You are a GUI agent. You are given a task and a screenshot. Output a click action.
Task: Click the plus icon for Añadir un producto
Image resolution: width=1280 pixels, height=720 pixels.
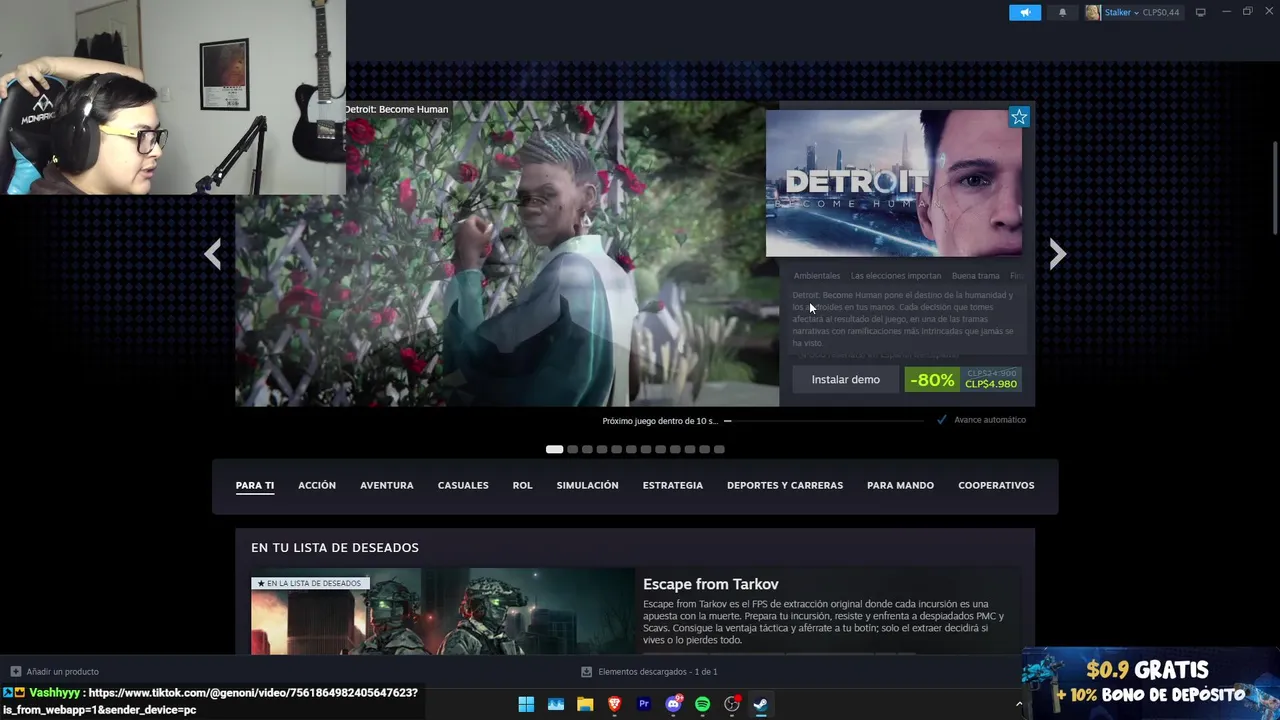pyautogui.click(x=15, y=671)
